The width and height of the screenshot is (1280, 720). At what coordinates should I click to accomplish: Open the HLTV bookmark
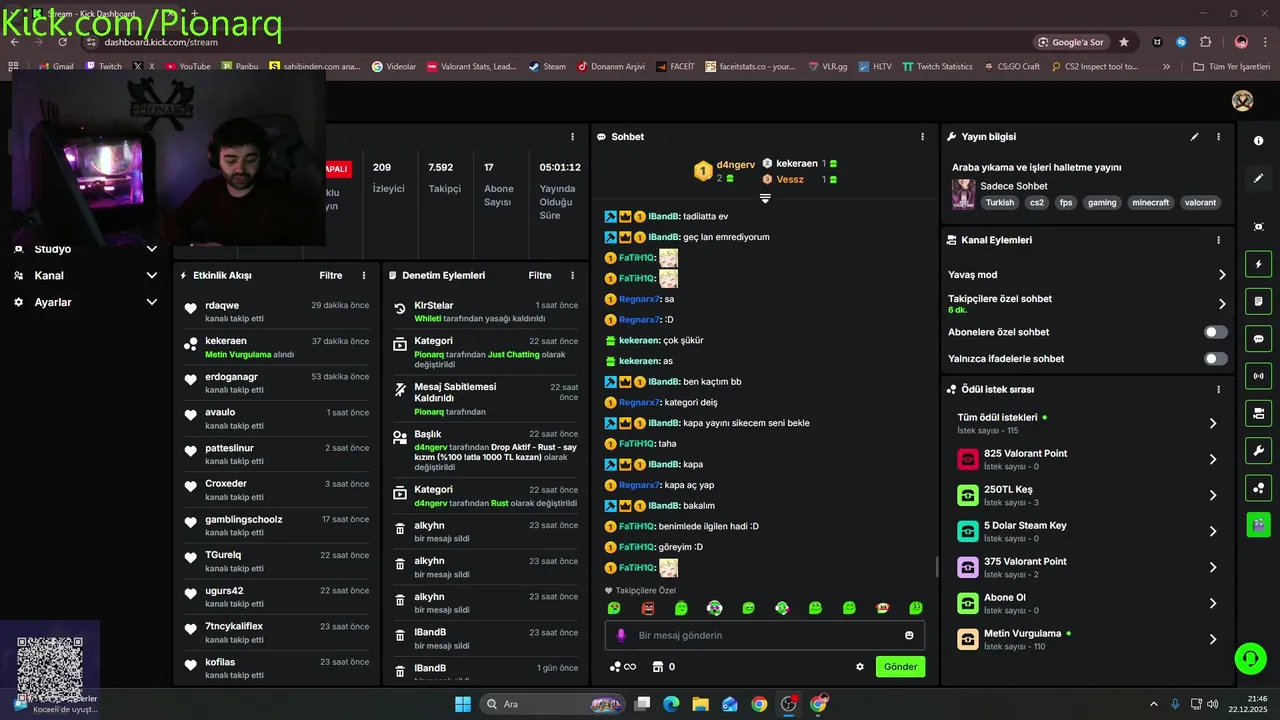coord(875,67)
